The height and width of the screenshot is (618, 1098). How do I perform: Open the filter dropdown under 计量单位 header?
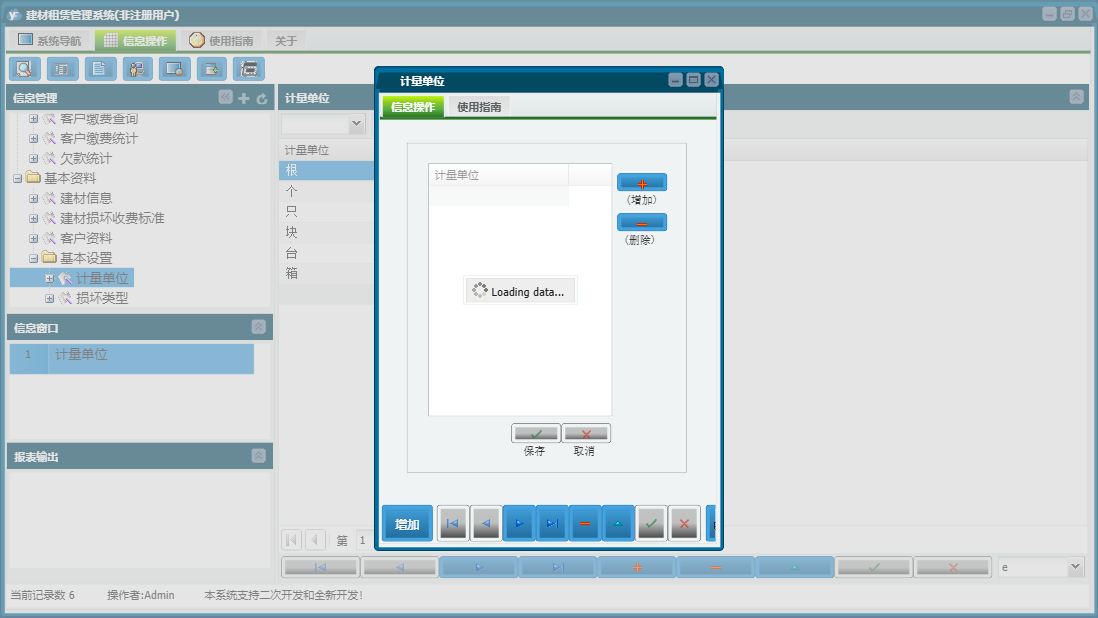pyautogui.click(x=356, y=123)
